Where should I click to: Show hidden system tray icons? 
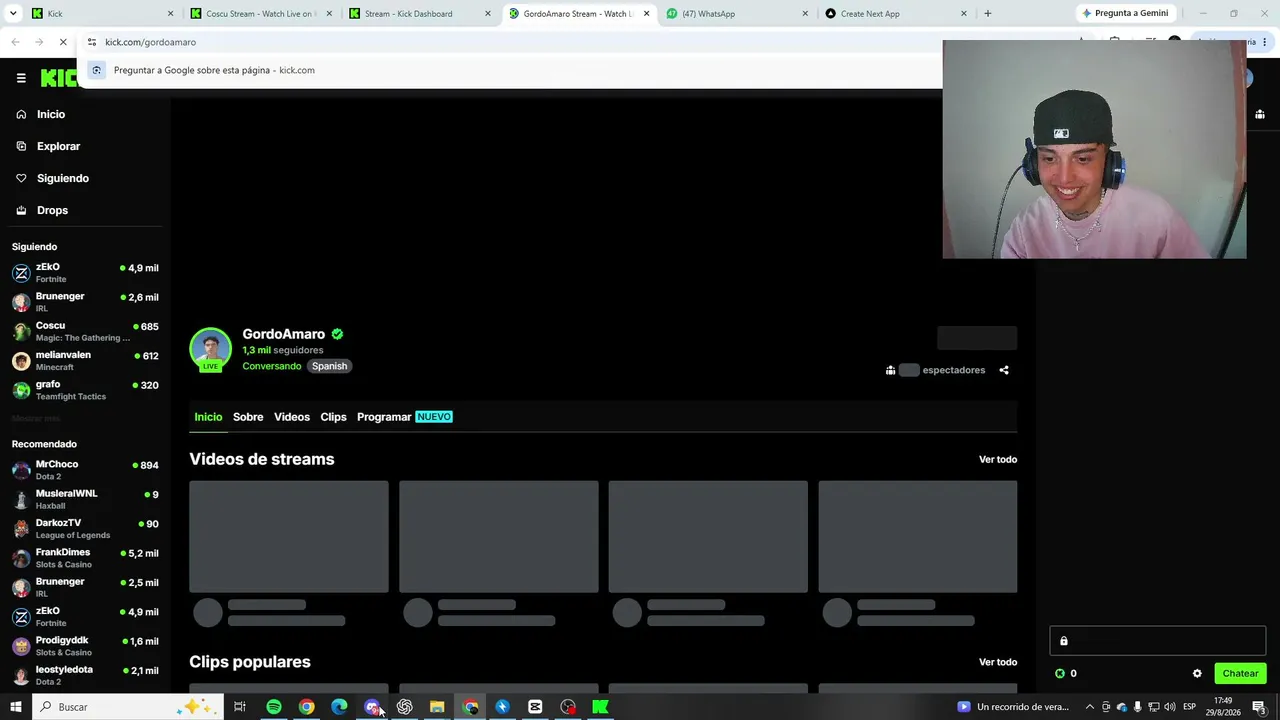tap(1090, 707)
